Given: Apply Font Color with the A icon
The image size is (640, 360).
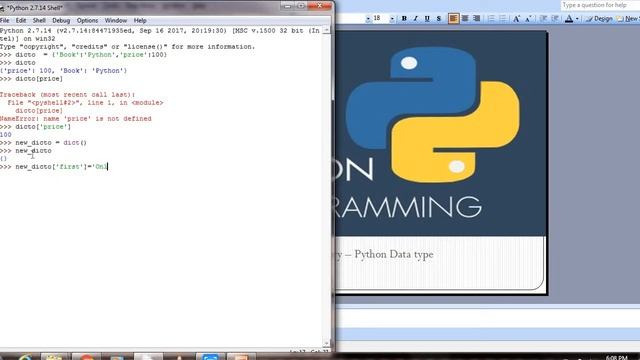Looking at the screenshot, I should coord(569,18).
